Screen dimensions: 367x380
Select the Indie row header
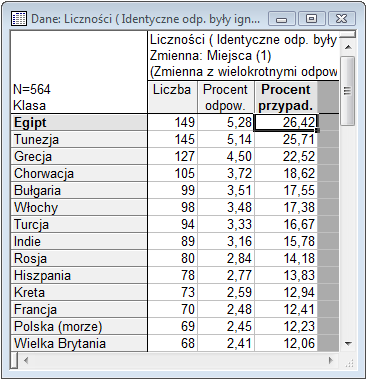pyautogui.click(x=79, y=242)
